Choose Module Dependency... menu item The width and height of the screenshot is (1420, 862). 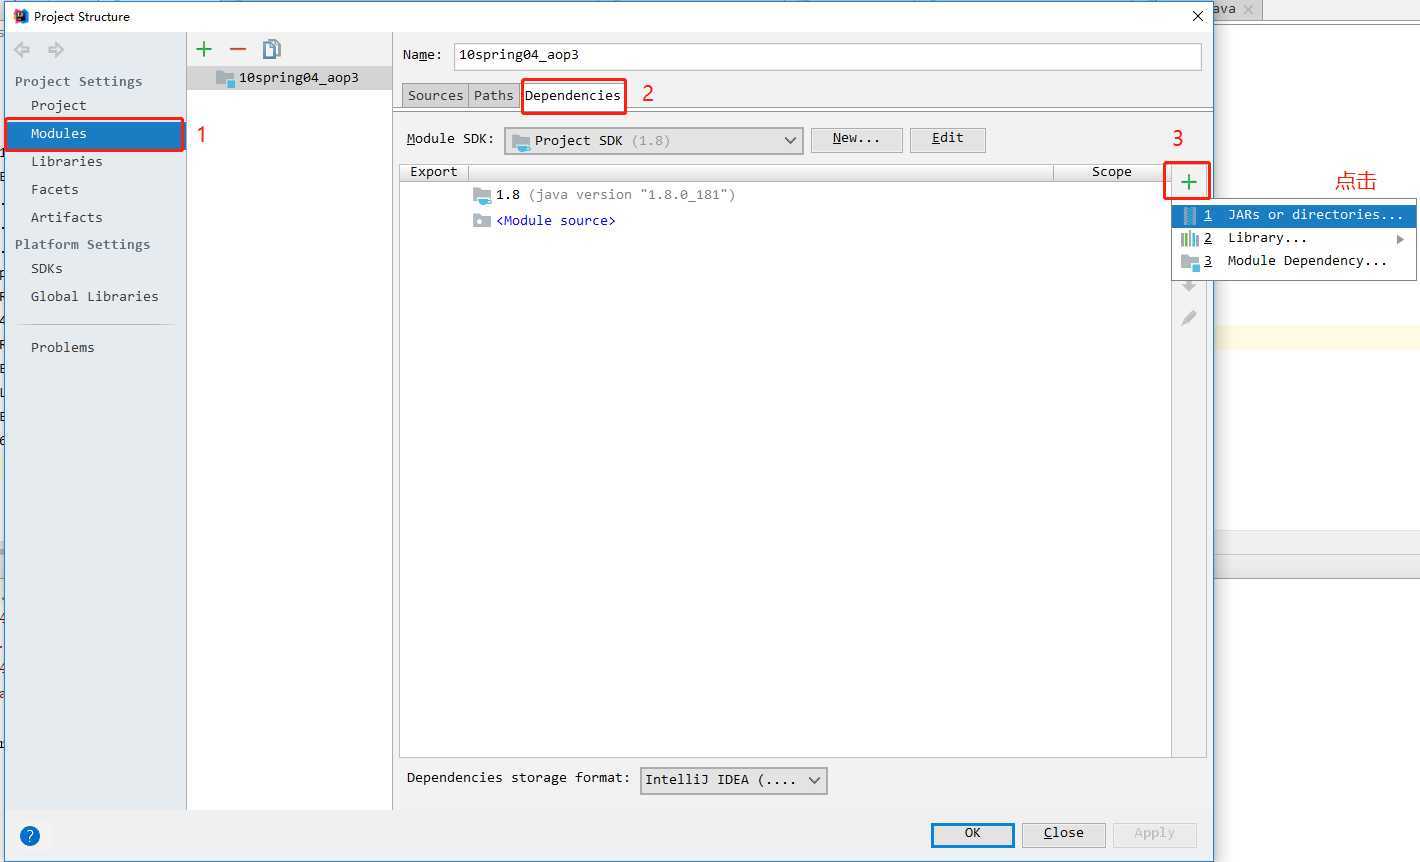coord(1294,261)
